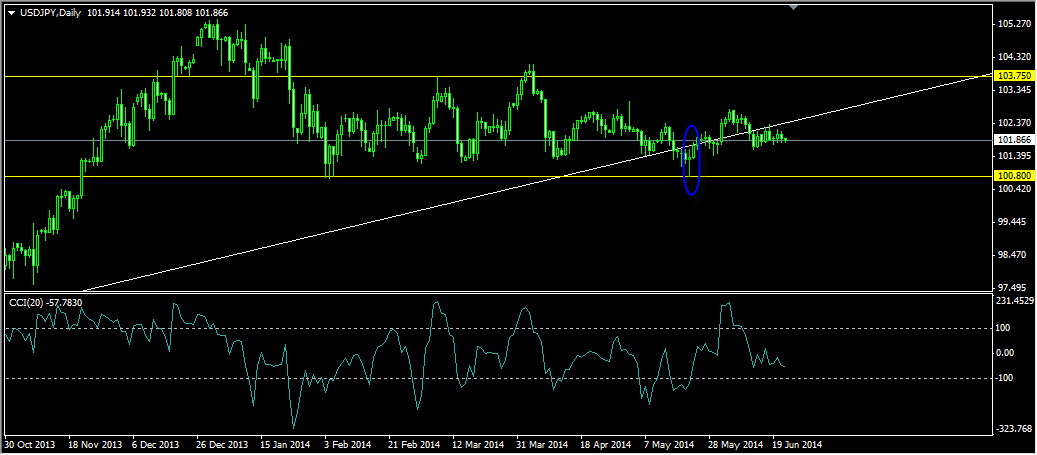Click the 31 Mar 2014 date label
Image resolution: width=1037 pixels, height=455 pixels.
click(x=542, y=444)
